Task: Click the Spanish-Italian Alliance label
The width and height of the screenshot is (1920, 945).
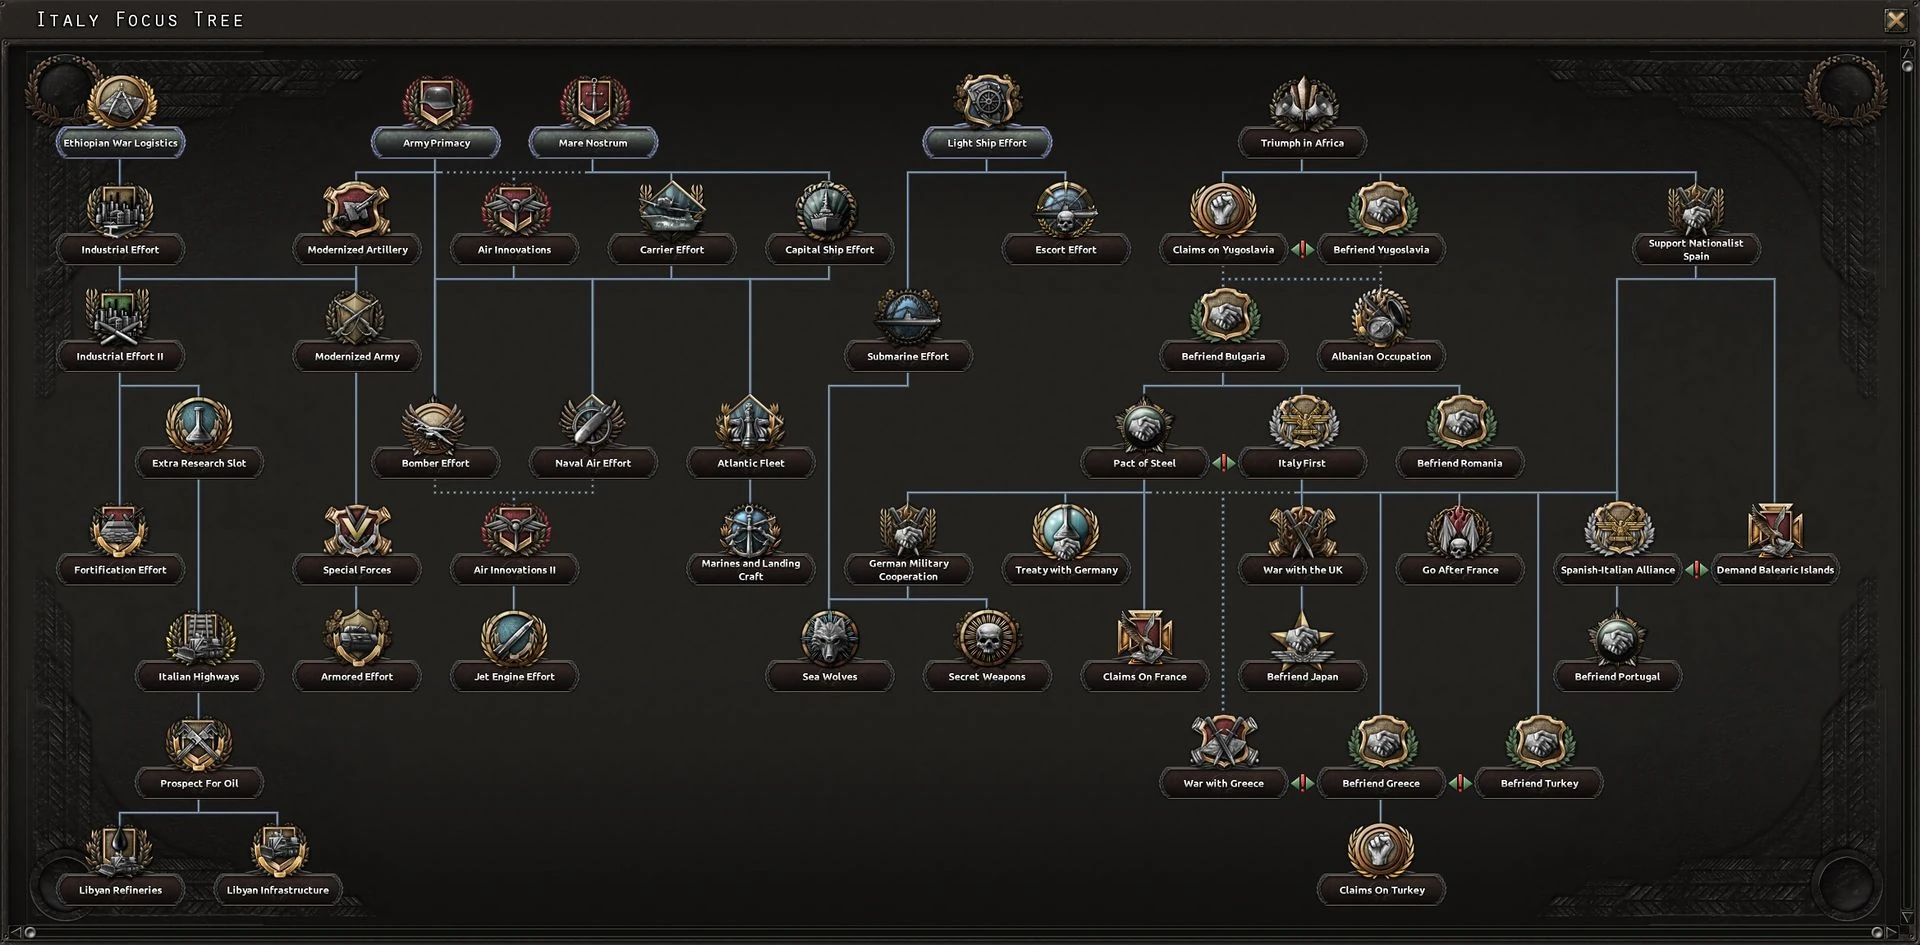Action: pyautogui.click(x=1617, y=570)
